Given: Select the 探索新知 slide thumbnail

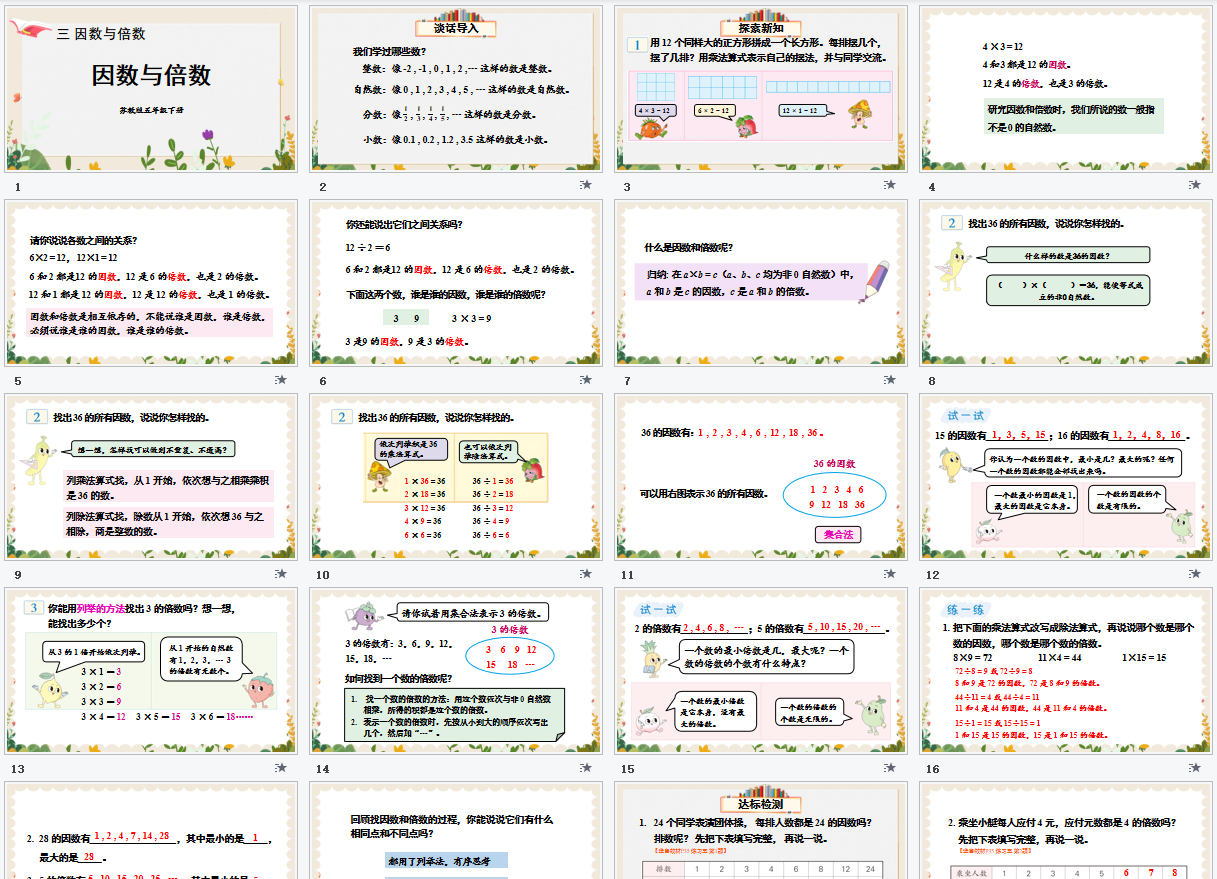Looking at the screenshot, I should (x=761, y=88).
